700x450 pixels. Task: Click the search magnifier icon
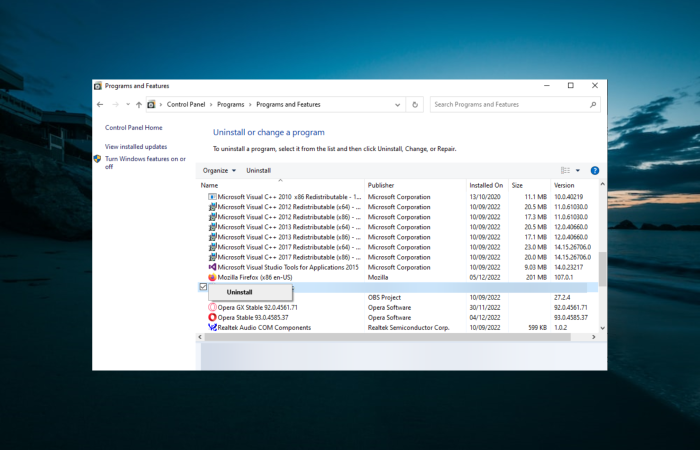point(593,105)
